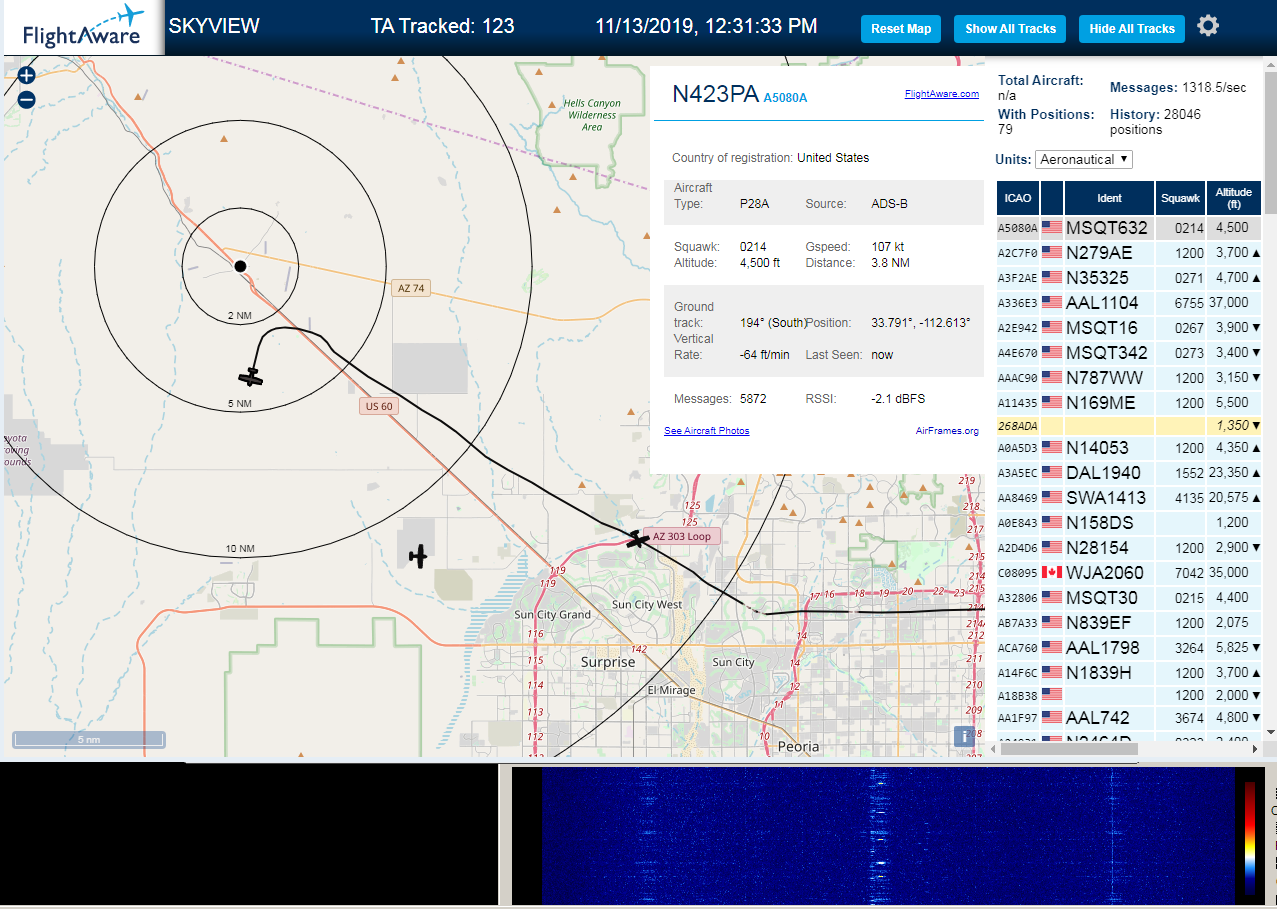
Task: Sort table by flag column header
Action: (x=1052, y=198)
